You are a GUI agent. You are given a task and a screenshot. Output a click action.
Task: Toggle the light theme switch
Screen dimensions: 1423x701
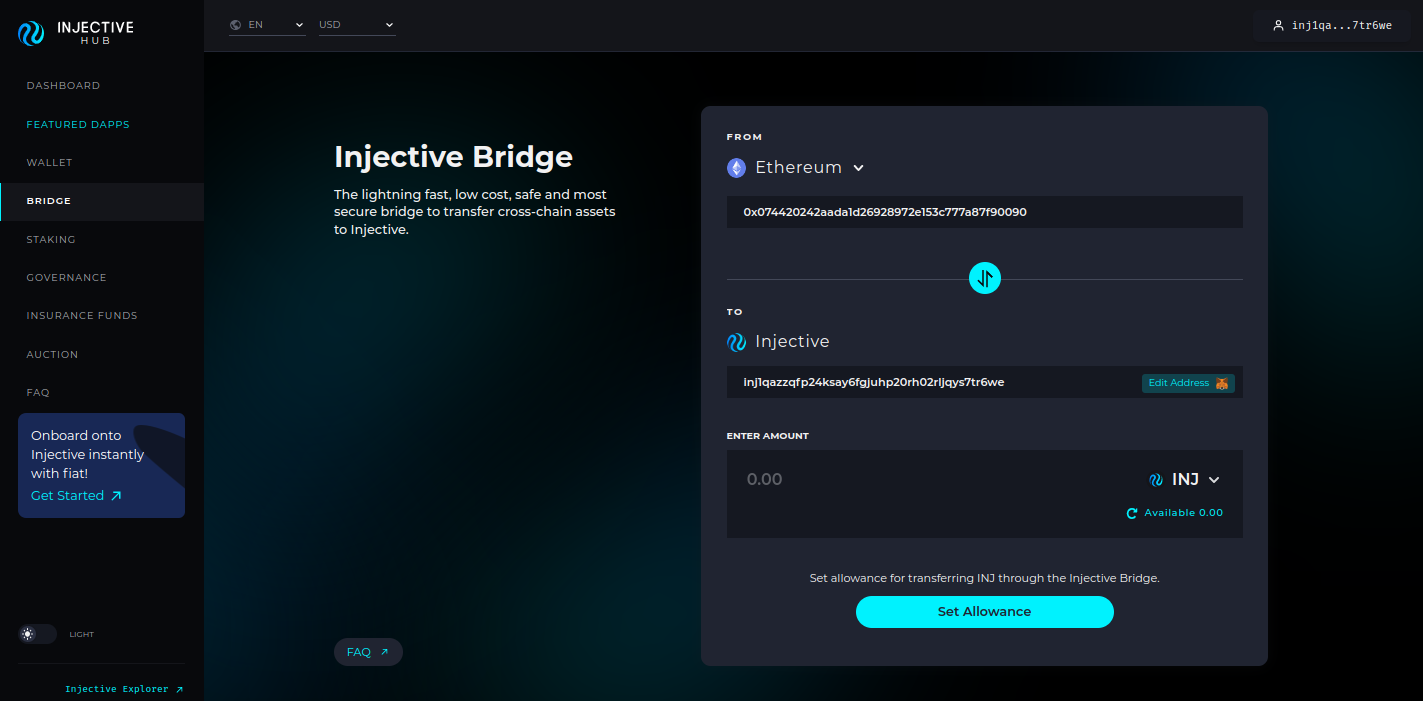(37, 634)
